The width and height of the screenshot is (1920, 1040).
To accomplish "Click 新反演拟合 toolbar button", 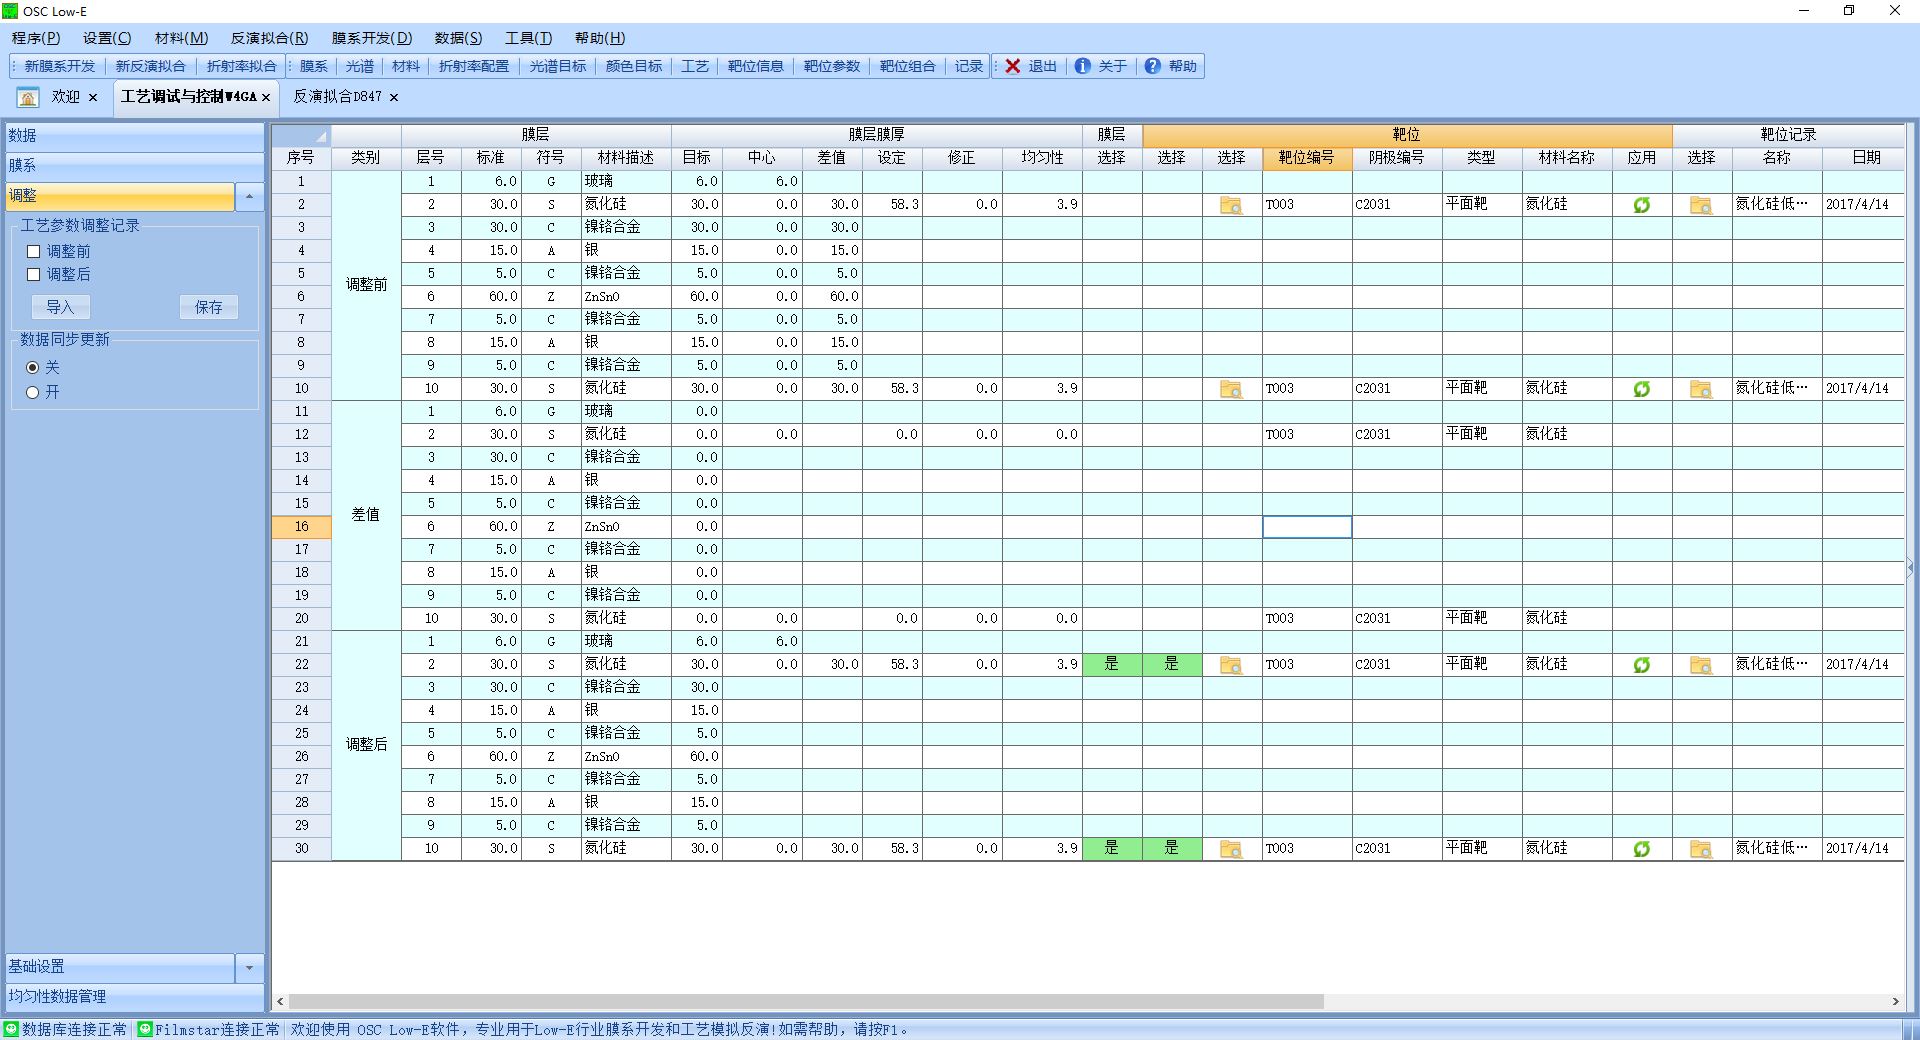I will (x=151, y=66).
